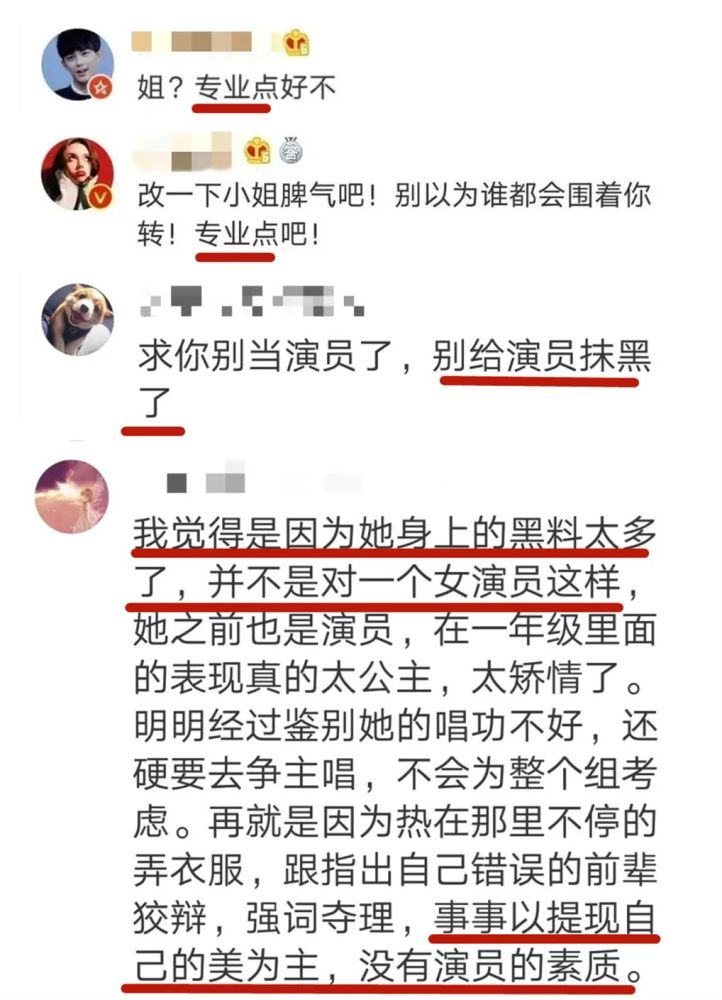Open the pink anime avatar profile
This screenshot has height=1000, width=722.
(x=71, y=496)
